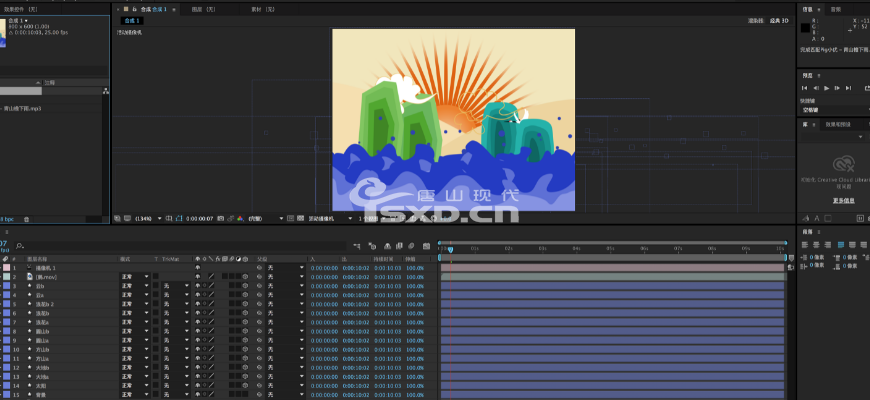Enable motion blur icon in timeline header

pyautogui.click(x=411, y=246)
